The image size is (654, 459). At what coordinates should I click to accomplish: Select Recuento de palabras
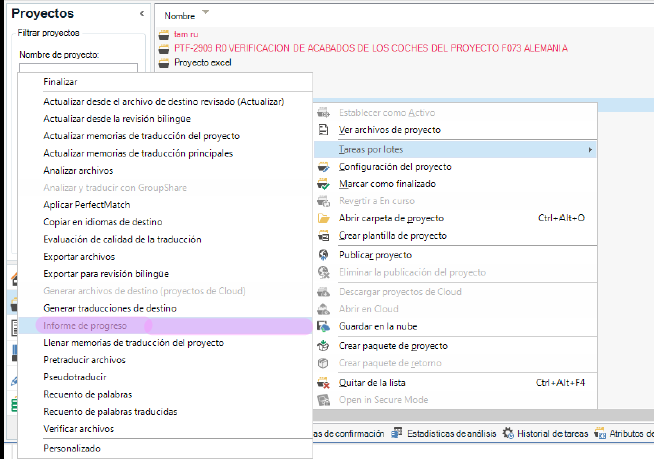pos(165,395)
